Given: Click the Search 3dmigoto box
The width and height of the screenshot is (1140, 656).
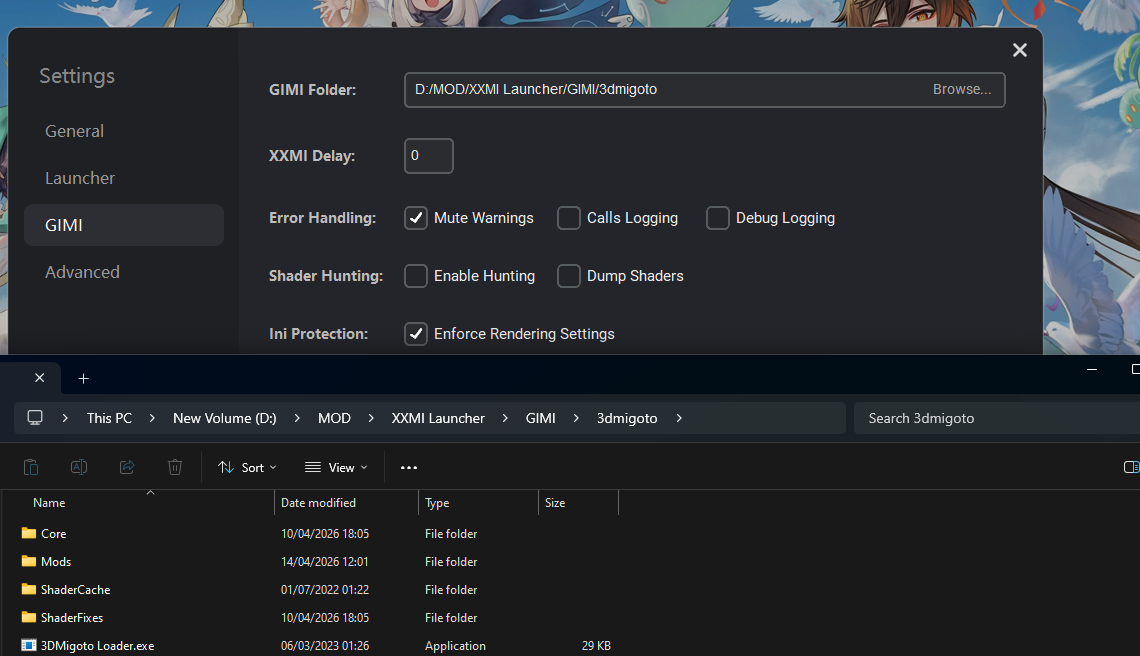Looking at the screenshot, I should point(996,418).
